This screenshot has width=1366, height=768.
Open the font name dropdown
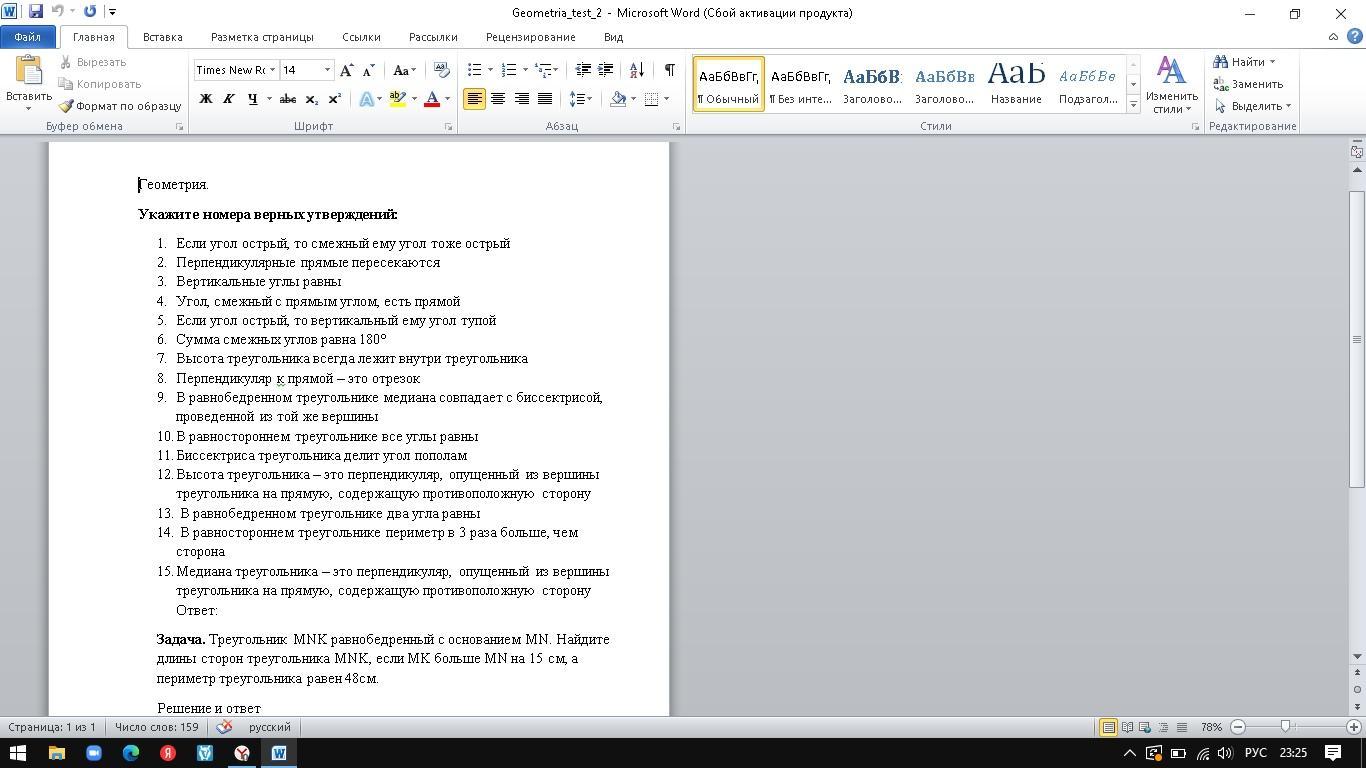(272, 70)
